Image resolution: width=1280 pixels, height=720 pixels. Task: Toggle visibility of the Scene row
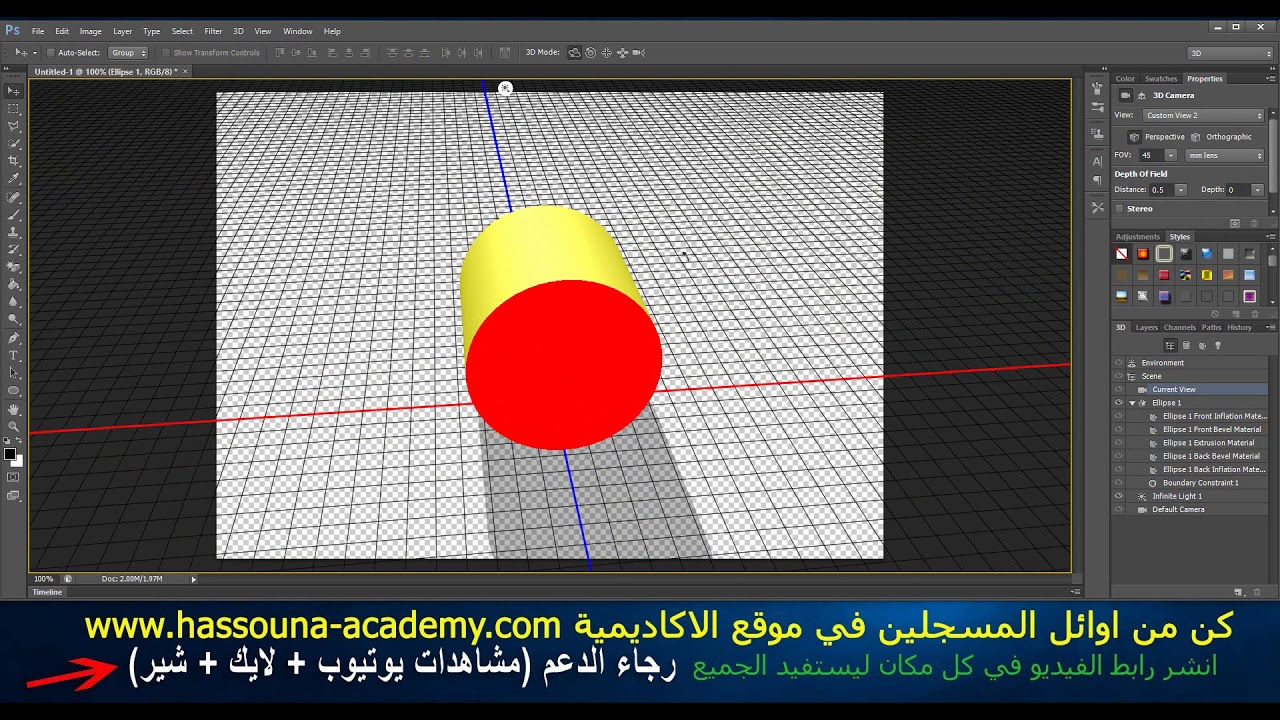point(1118,376)
